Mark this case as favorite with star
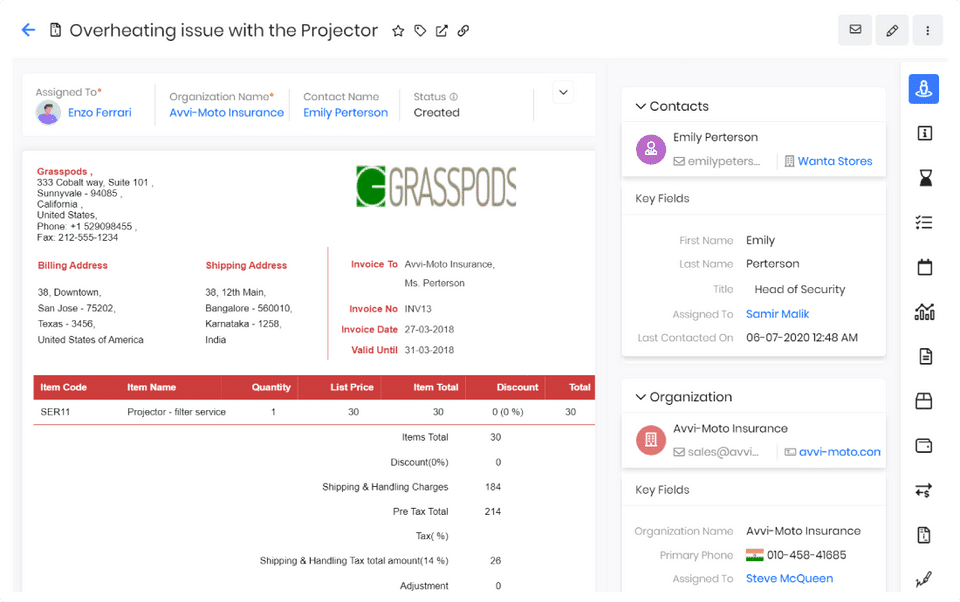The height and width of the screenshot is (602, 960). coord(398,31)
